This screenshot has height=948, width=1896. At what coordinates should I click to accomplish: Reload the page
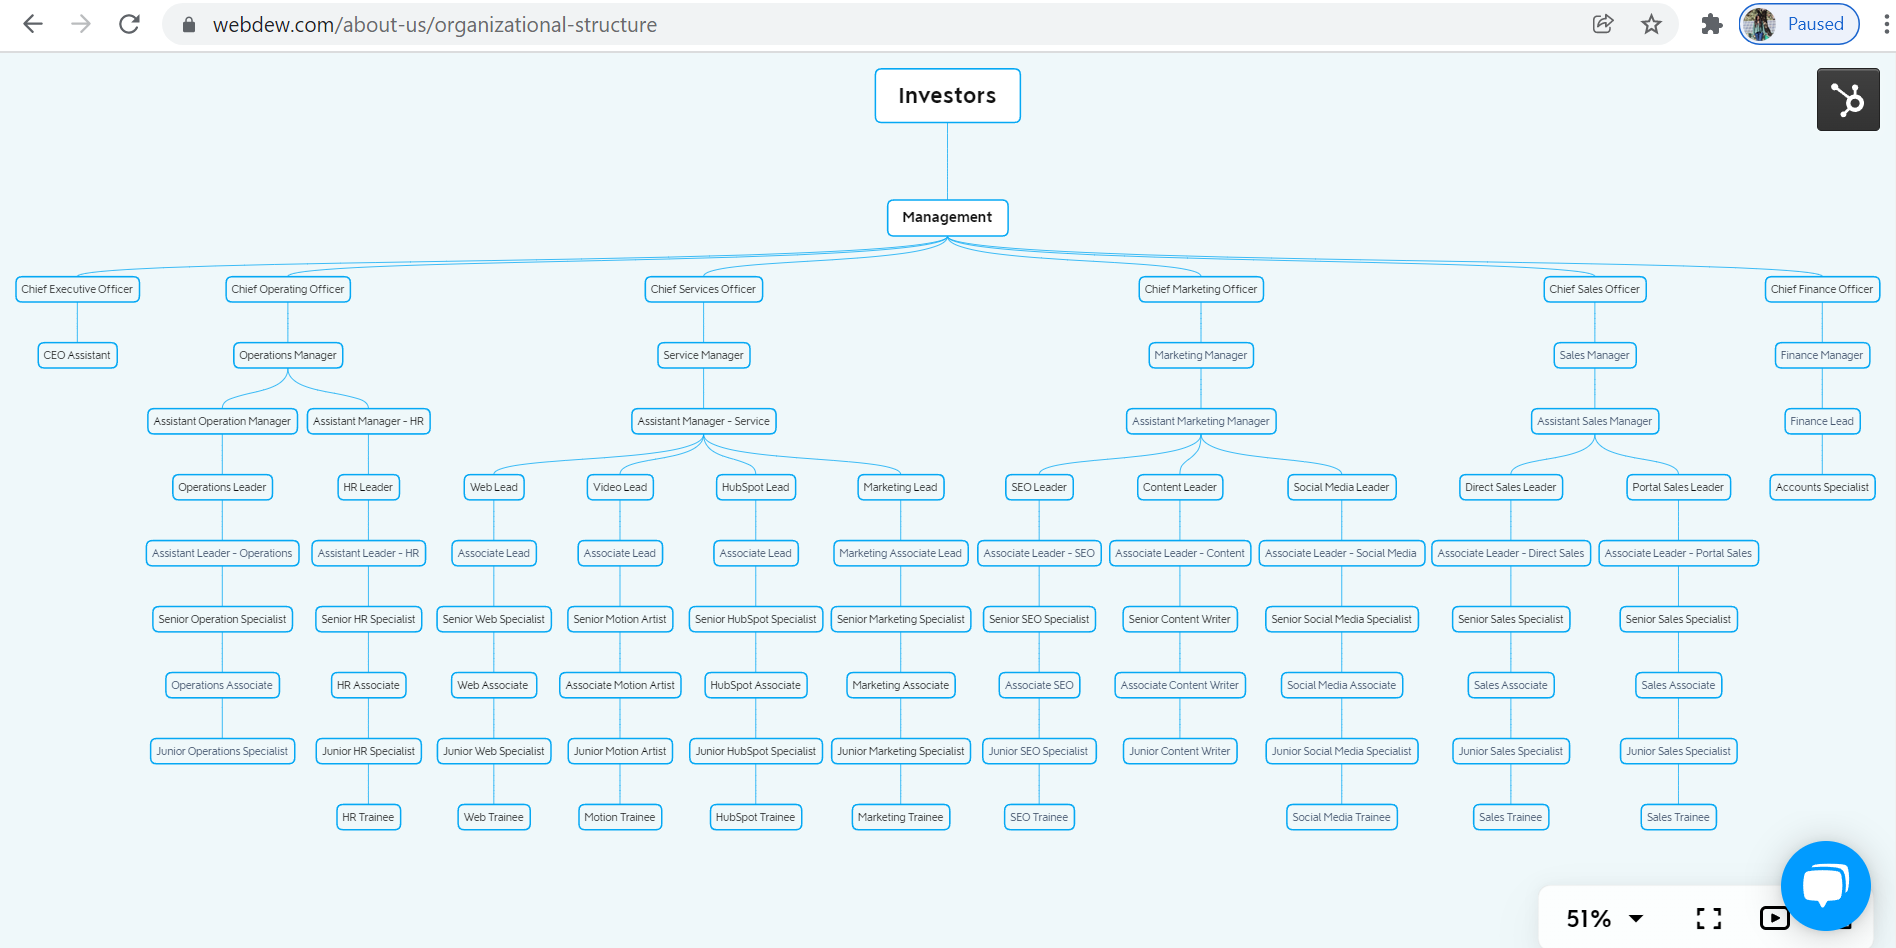[x=129, y=24]
